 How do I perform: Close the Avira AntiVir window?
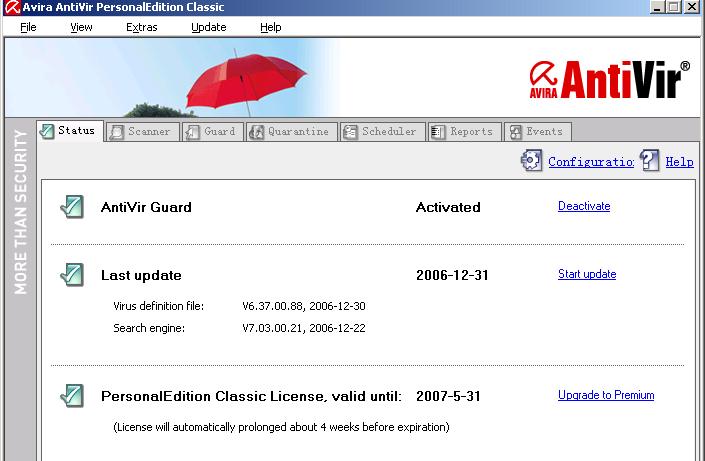tap(692, 7)
